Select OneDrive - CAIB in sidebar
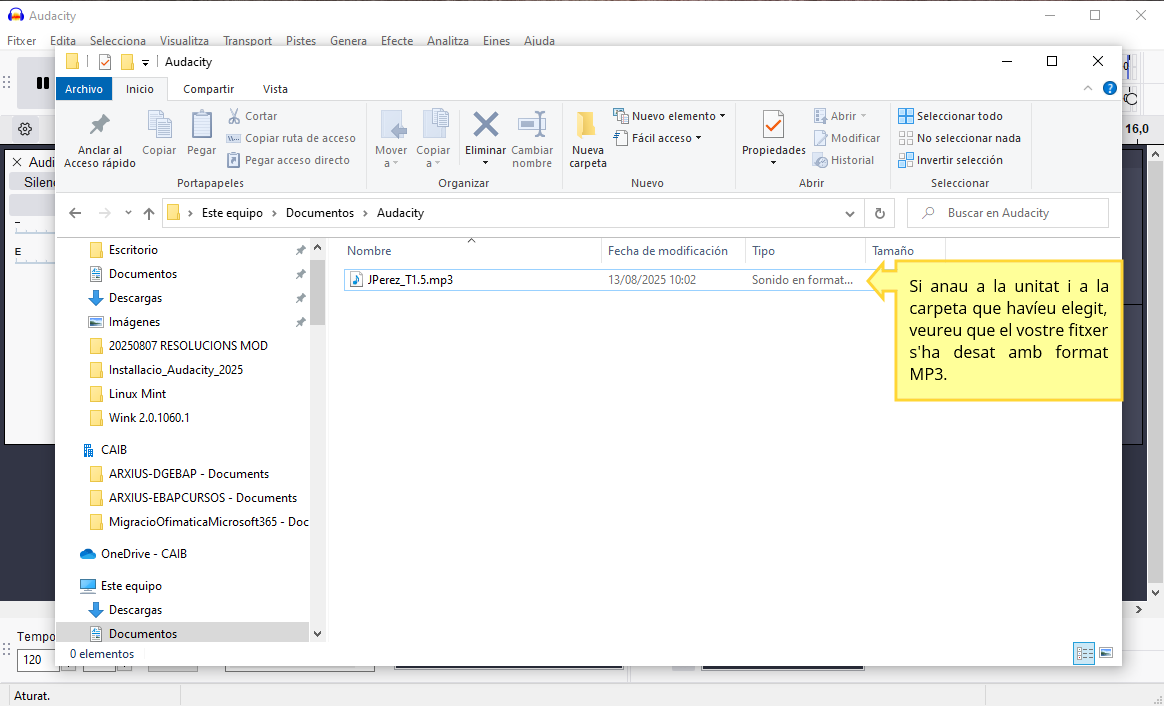This screenshot has width=1164, height=706. [144, 554]
